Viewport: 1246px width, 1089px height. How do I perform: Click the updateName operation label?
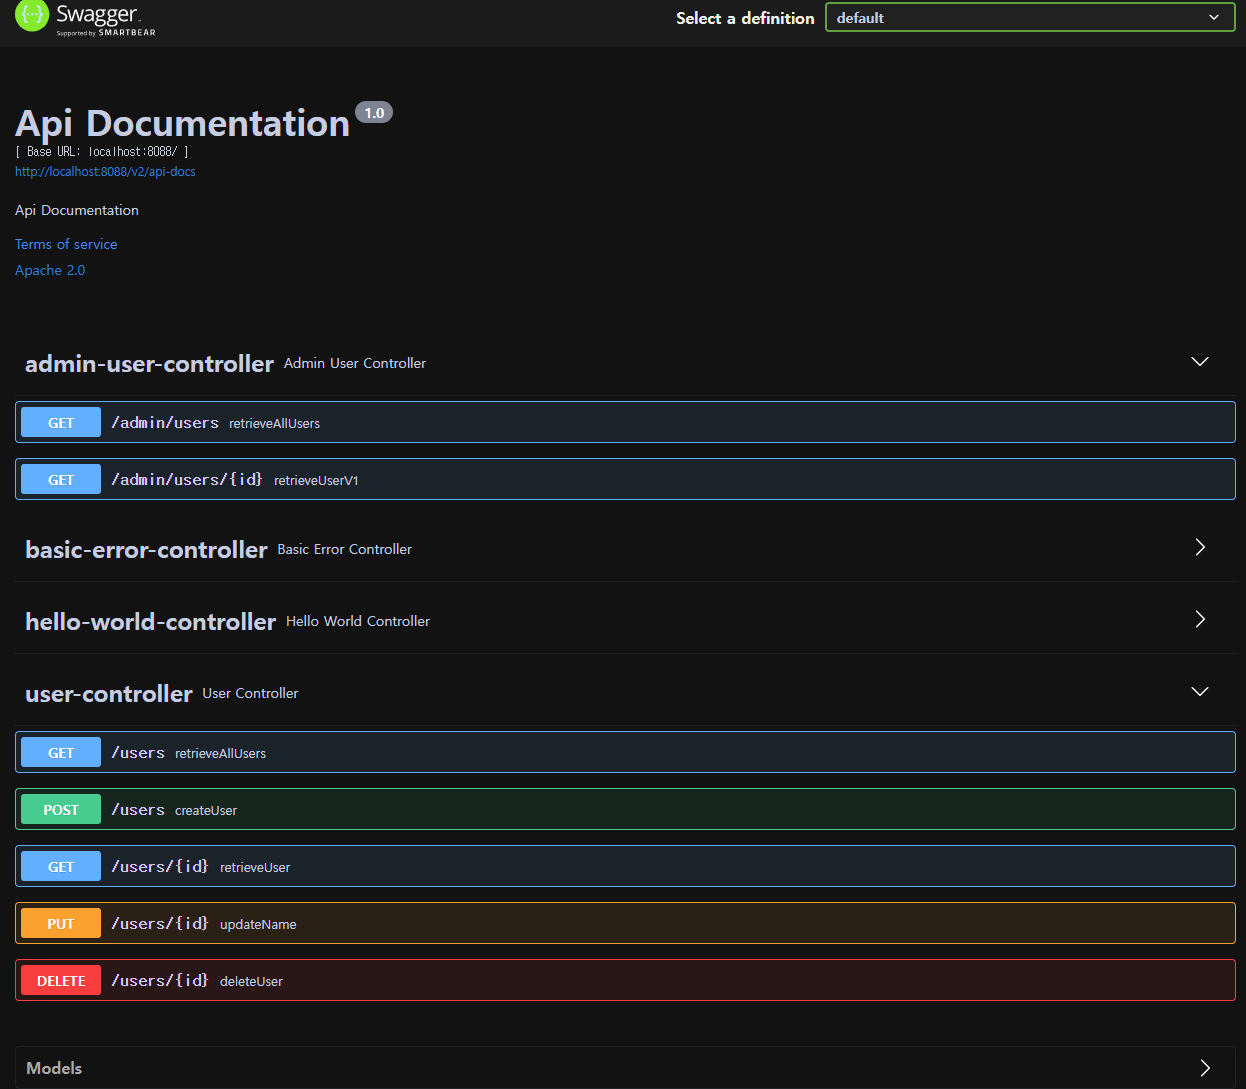258,925
